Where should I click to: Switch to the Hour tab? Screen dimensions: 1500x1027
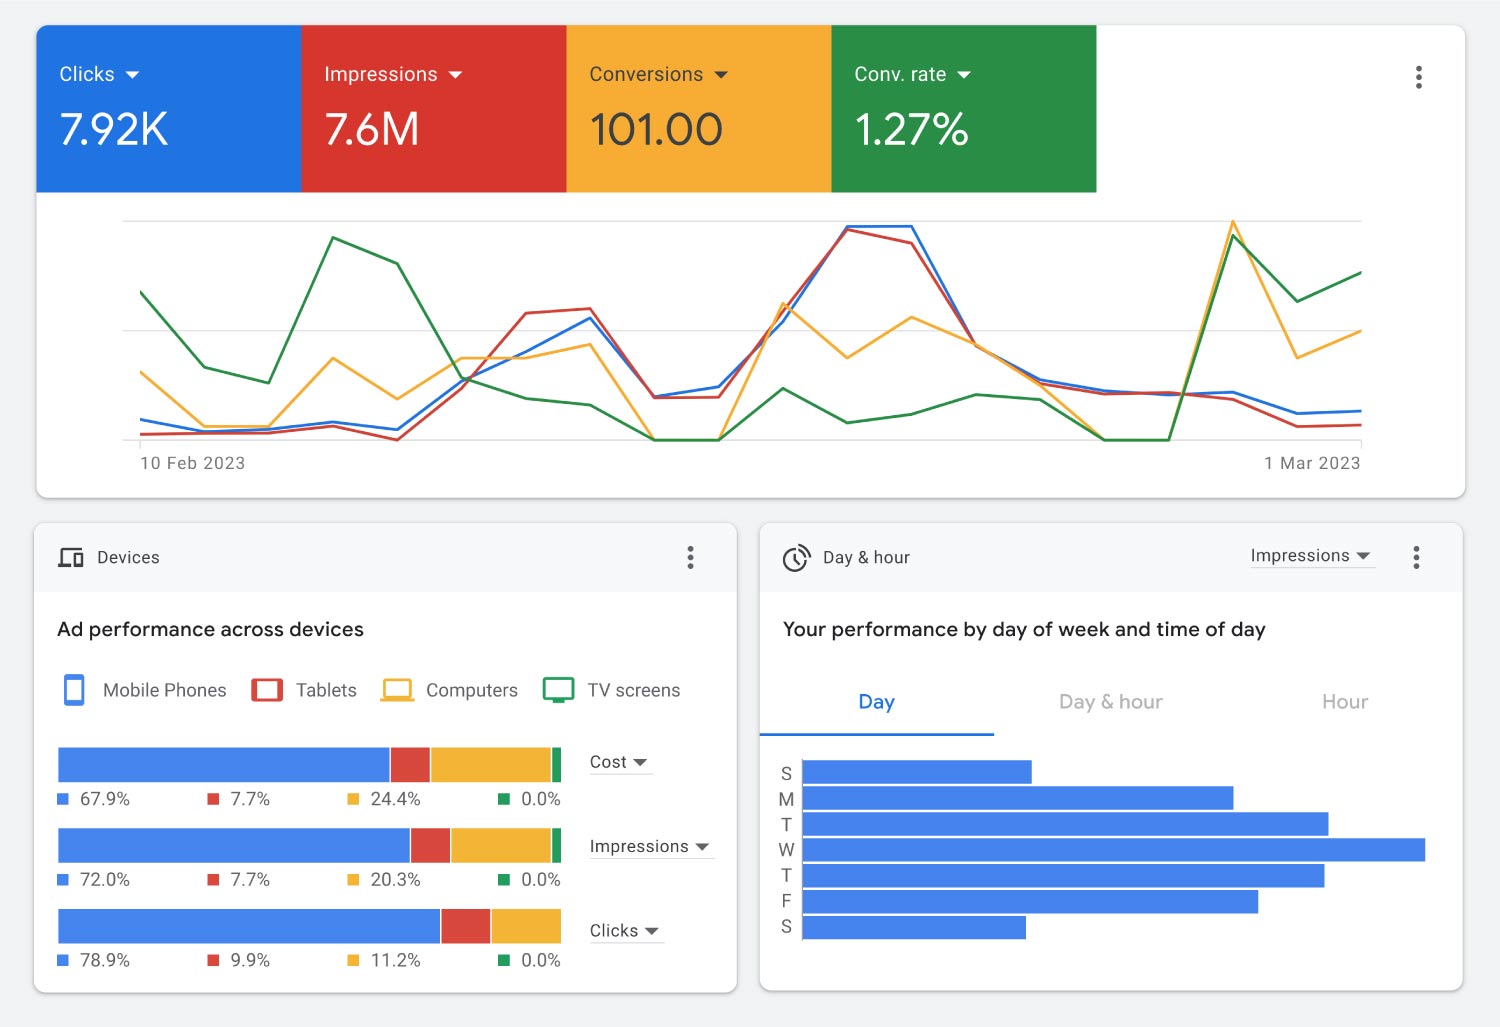(1345, 702)
